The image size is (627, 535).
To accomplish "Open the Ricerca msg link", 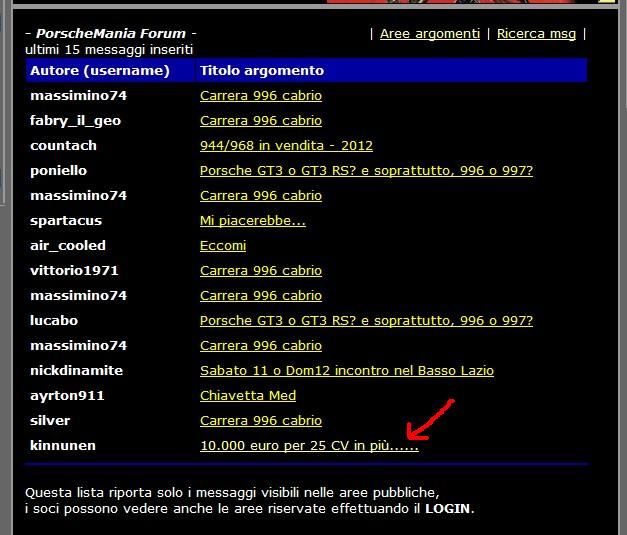I will pos(536,34).
